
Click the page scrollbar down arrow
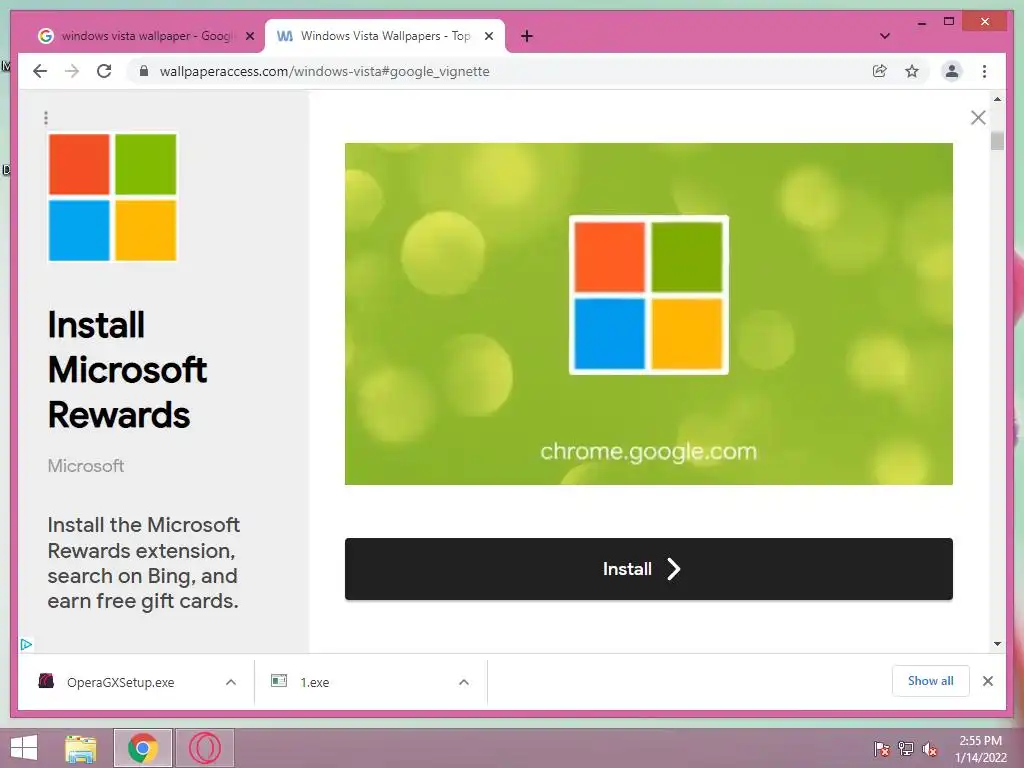pos(997,644)
